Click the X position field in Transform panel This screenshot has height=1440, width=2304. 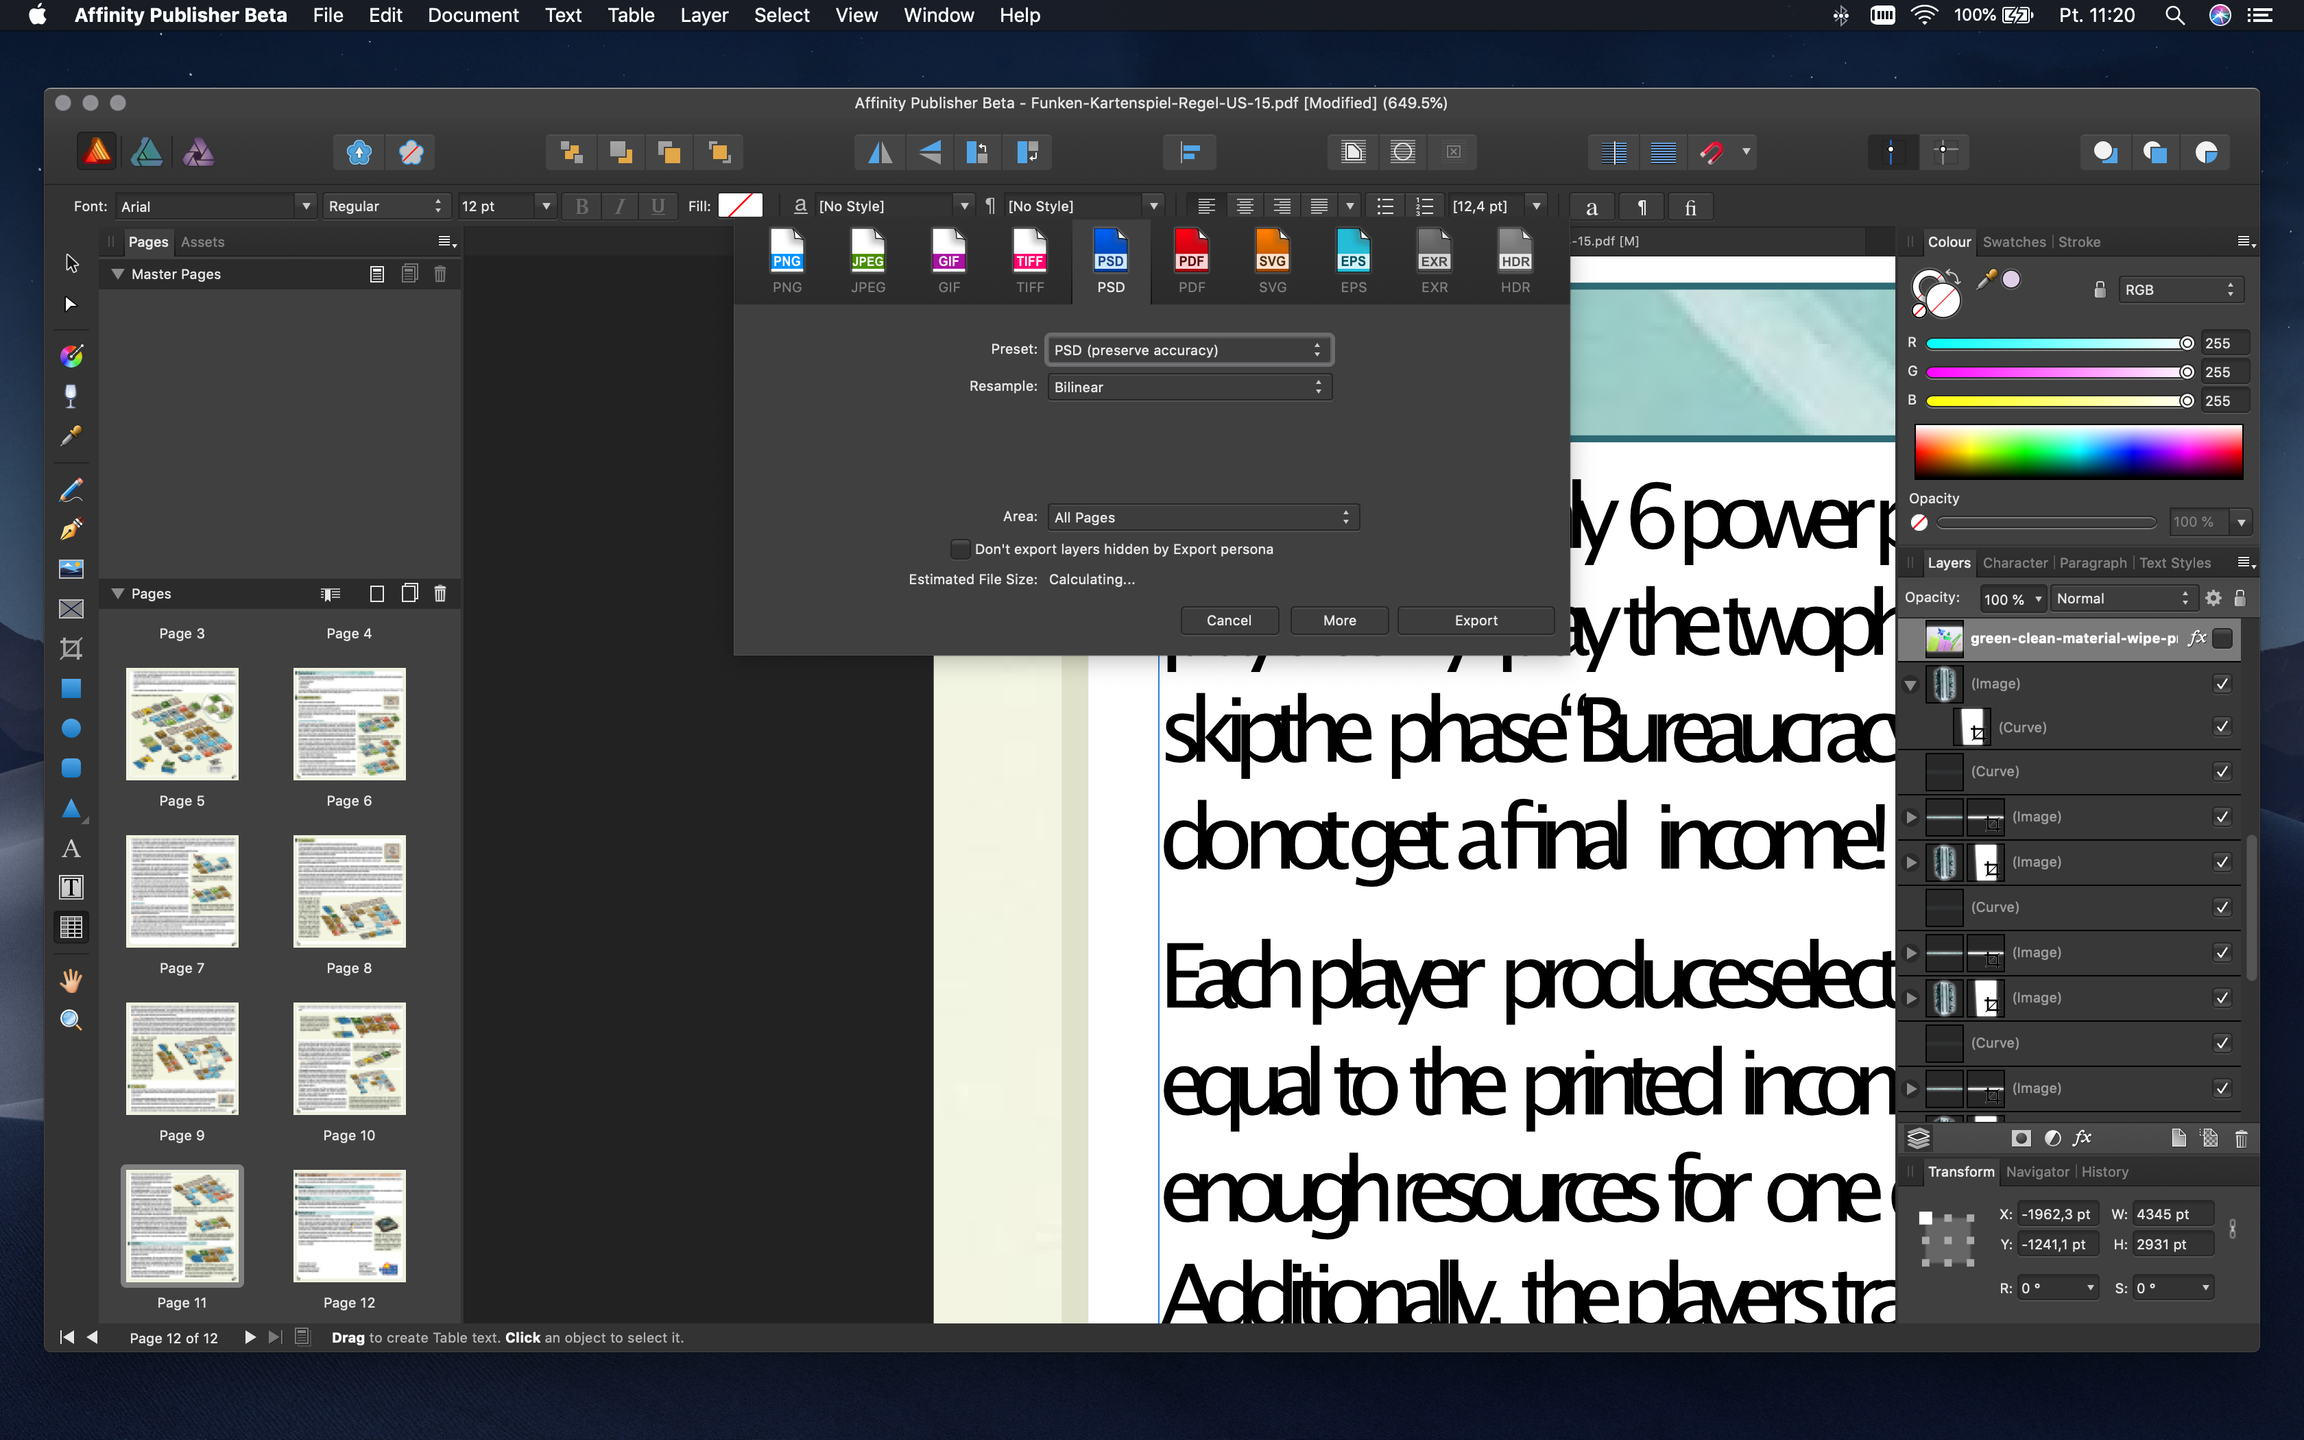pos(2057,1214)
